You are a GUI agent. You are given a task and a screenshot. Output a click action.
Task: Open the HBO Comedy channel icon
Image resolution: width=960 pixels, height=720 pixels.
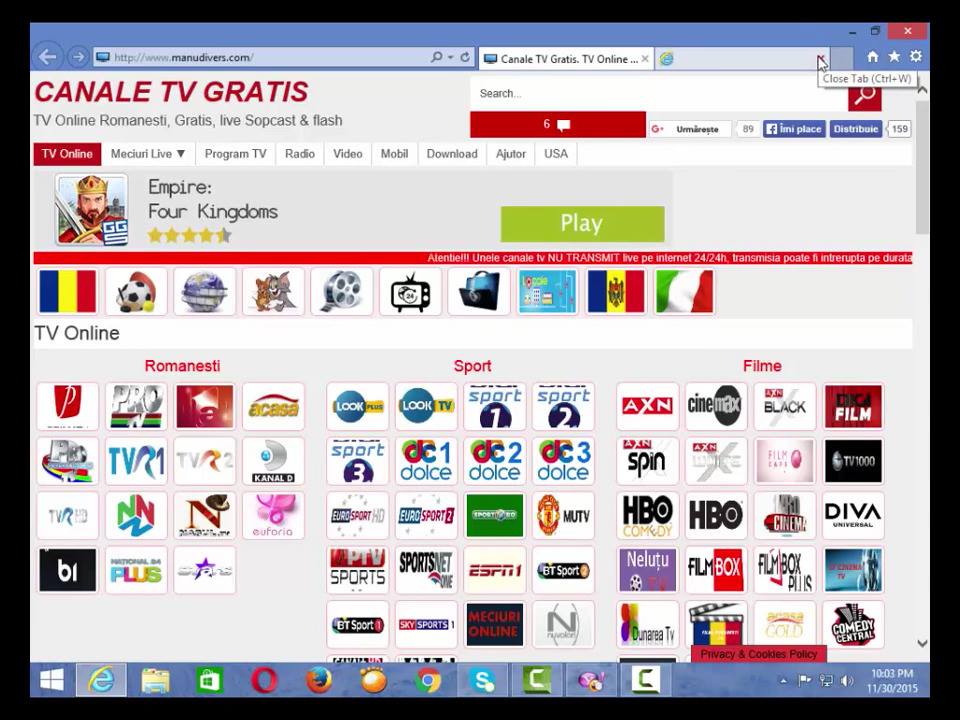[648, 516]
